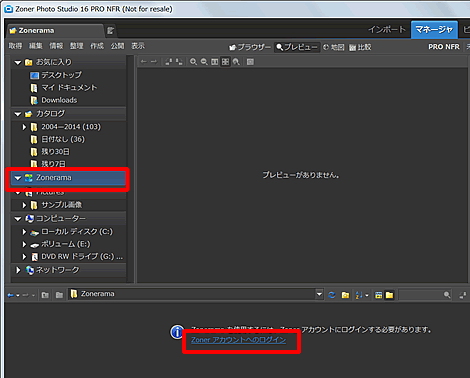Zoom out with the magnifier minus icon

coord(204,62)
